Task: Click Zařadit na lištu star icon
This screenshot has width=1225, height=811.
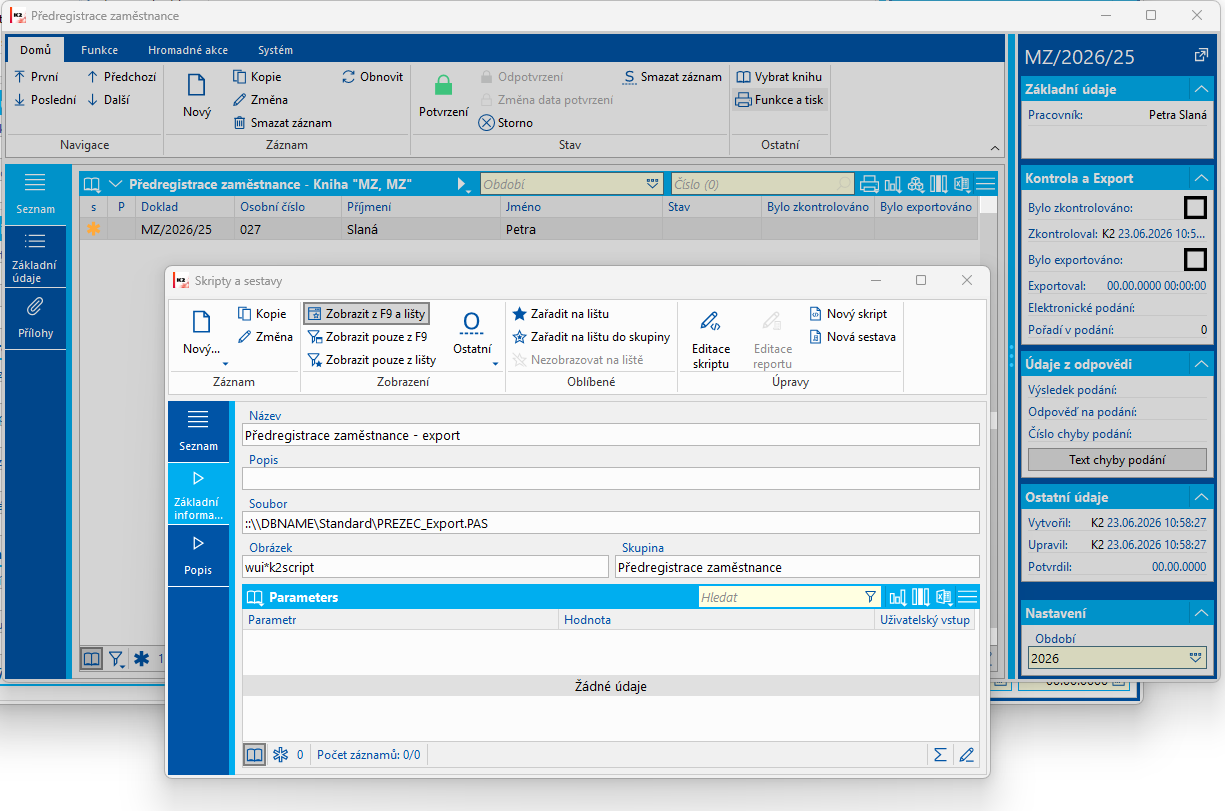Action: [x=519, y=314]
